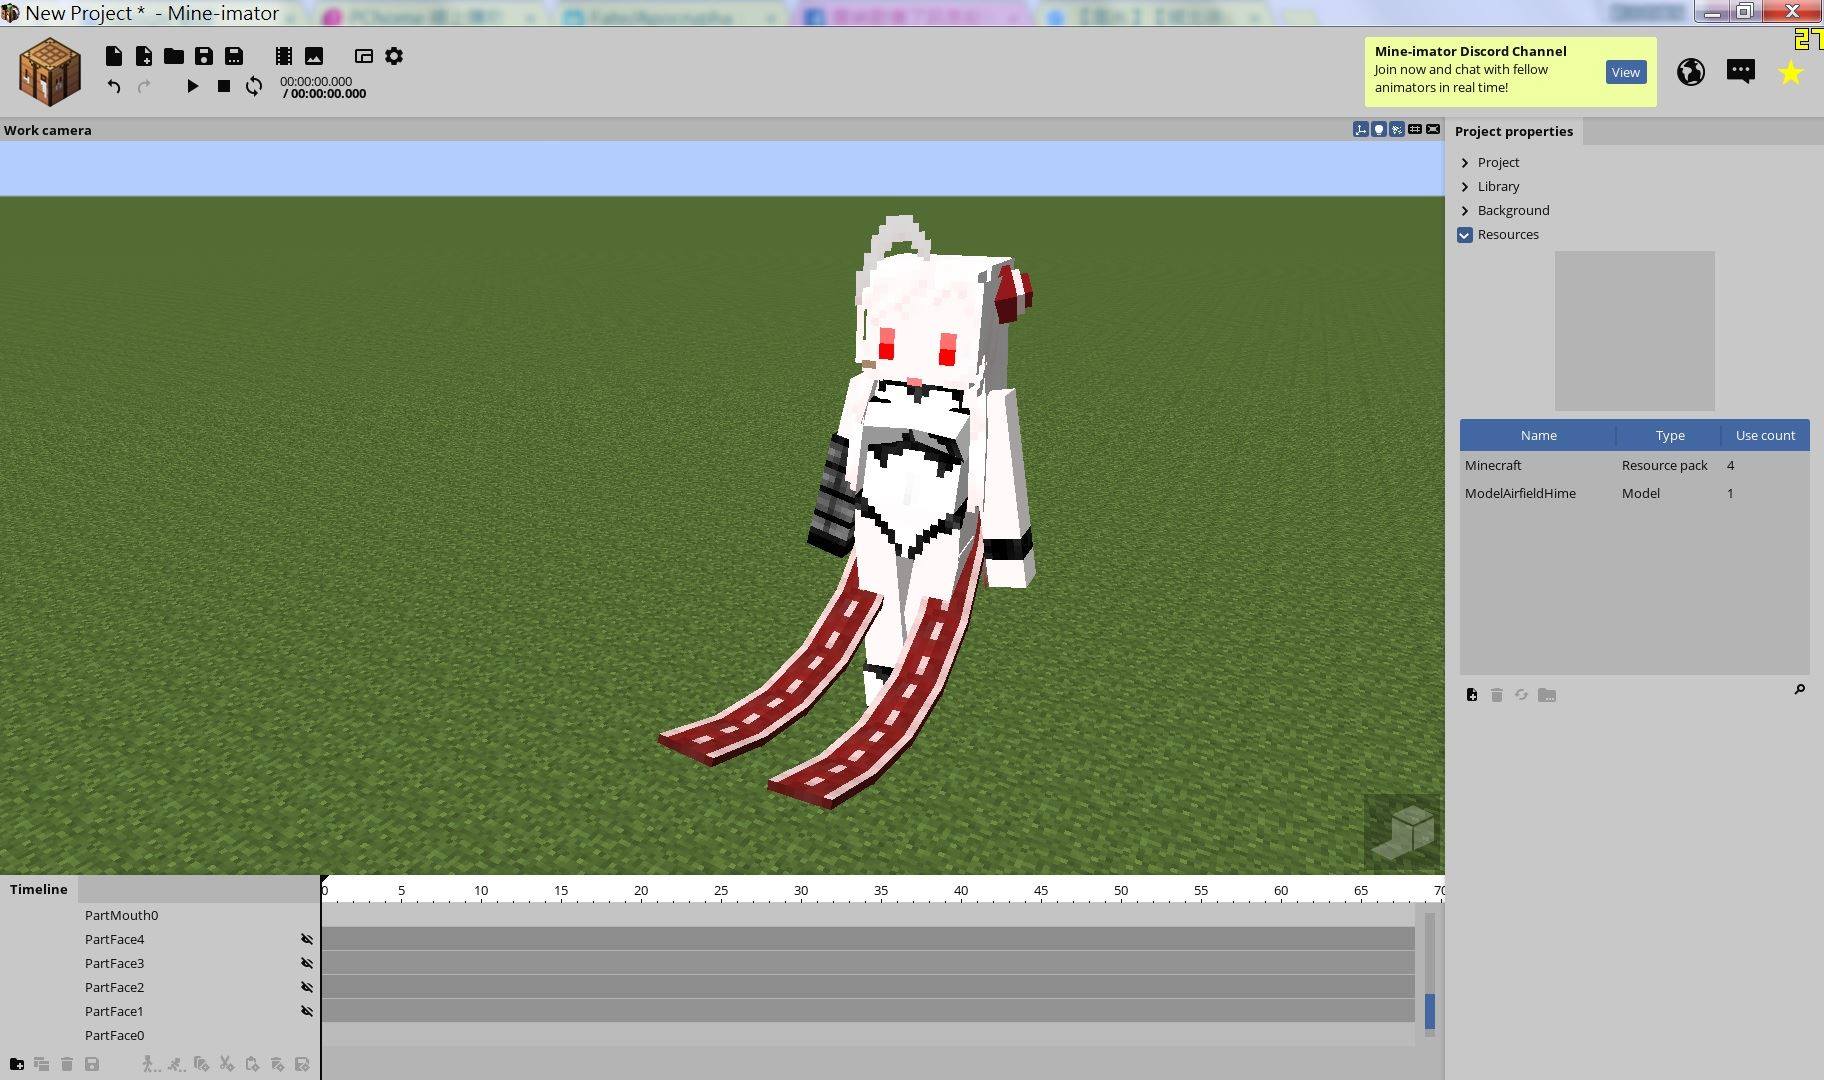Select the ModelAirfieldHime resource row
Screen dimensions: 1824x1080
pos(1634,493)
